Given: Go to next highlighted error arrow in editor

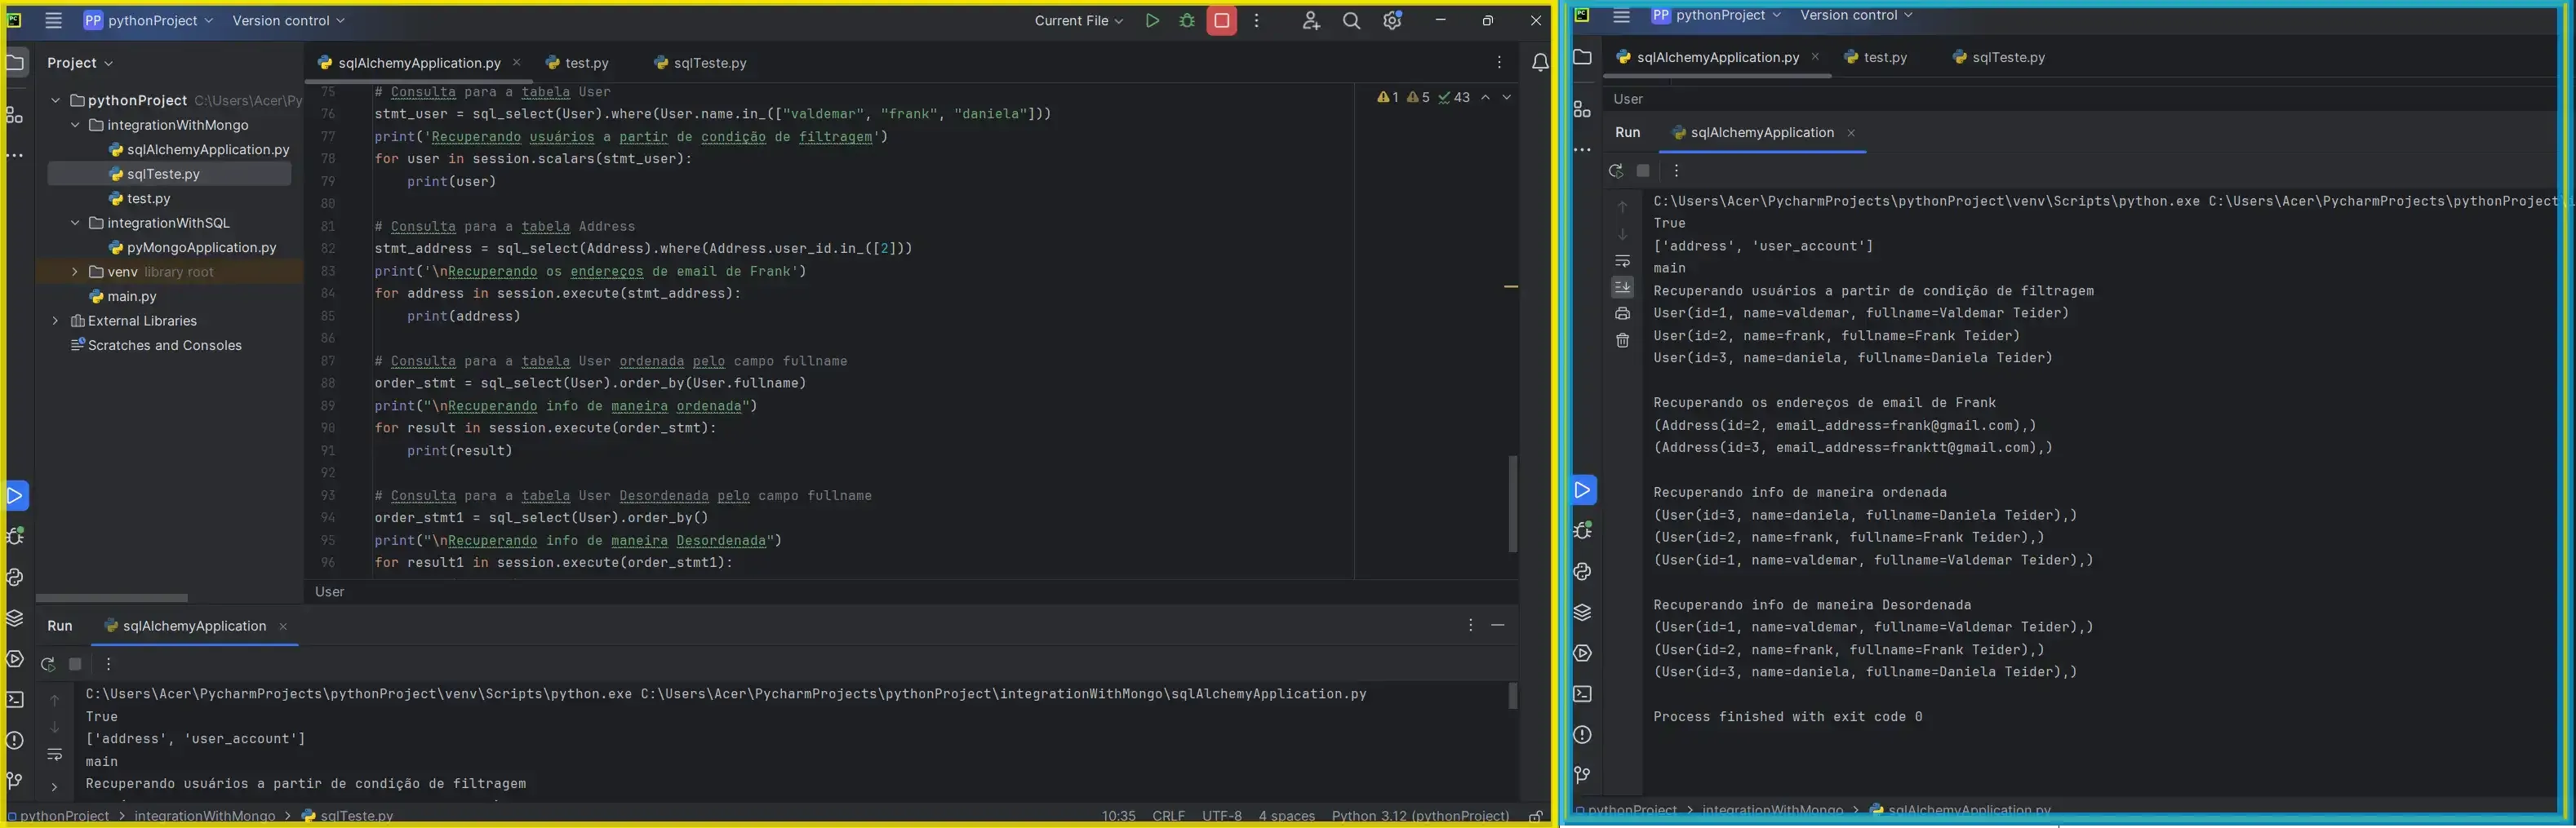Looking at the screenshot, I should click(1506, 98).
